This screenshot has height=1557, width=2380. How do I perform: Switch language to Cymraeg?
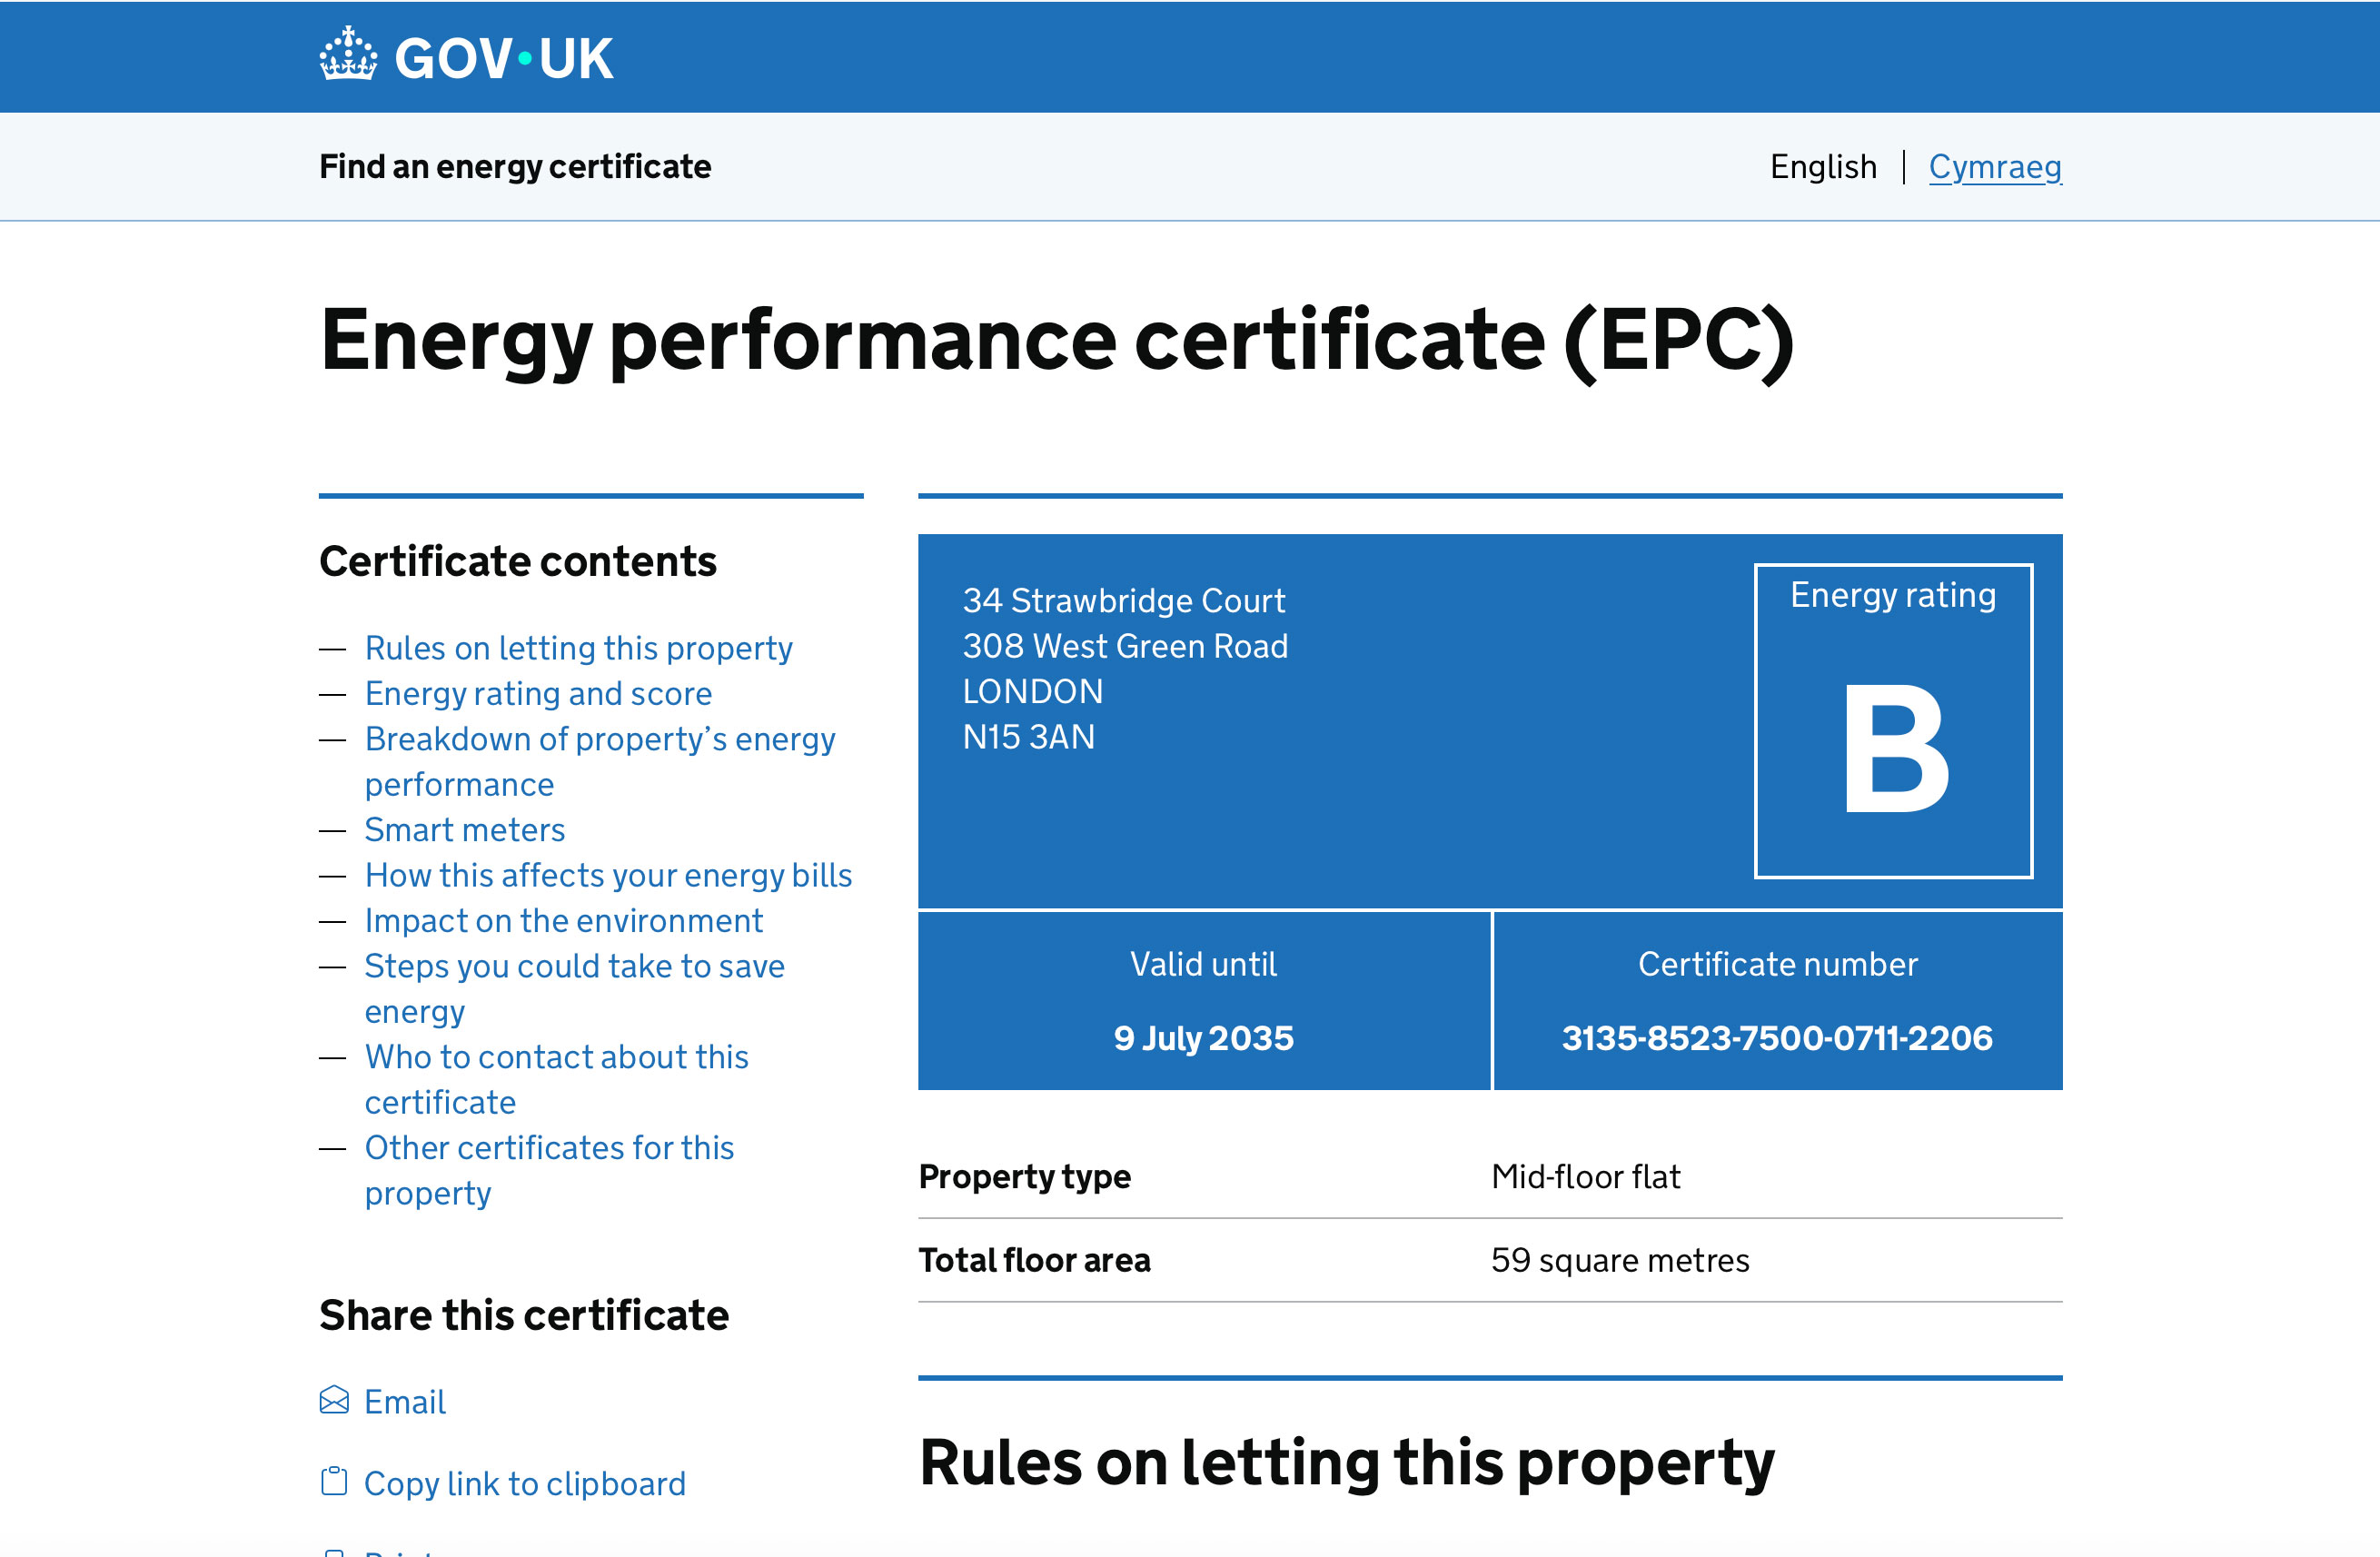(x=1994, y=166)
